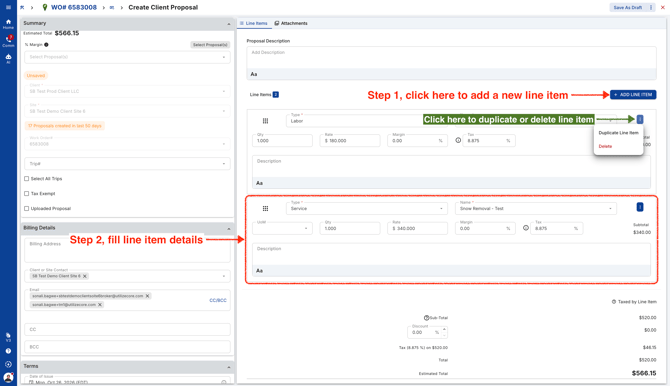Switch to the Line Items tab
Image resolution: width=670 pixels, height=386 pixels.
pyautogui.click(x=253, y=23)
